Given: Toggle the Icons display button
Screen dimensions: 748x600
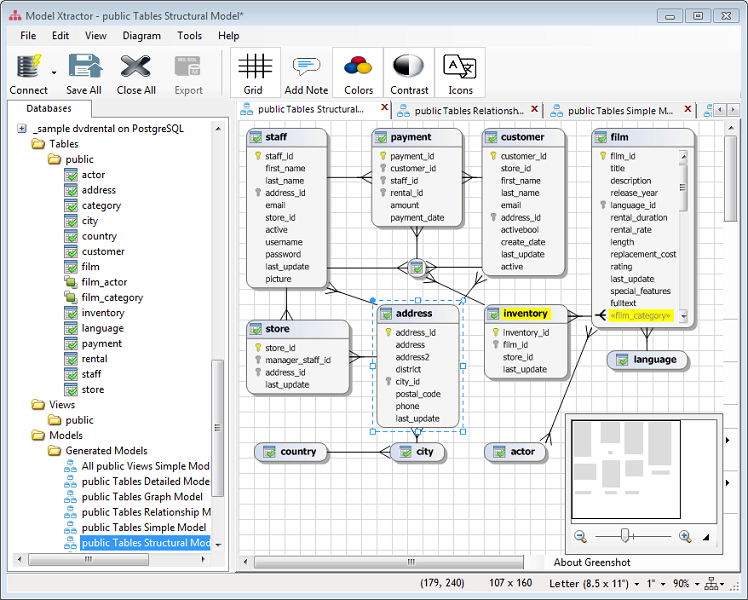Looking at the screenshot, I should [460, 68].
